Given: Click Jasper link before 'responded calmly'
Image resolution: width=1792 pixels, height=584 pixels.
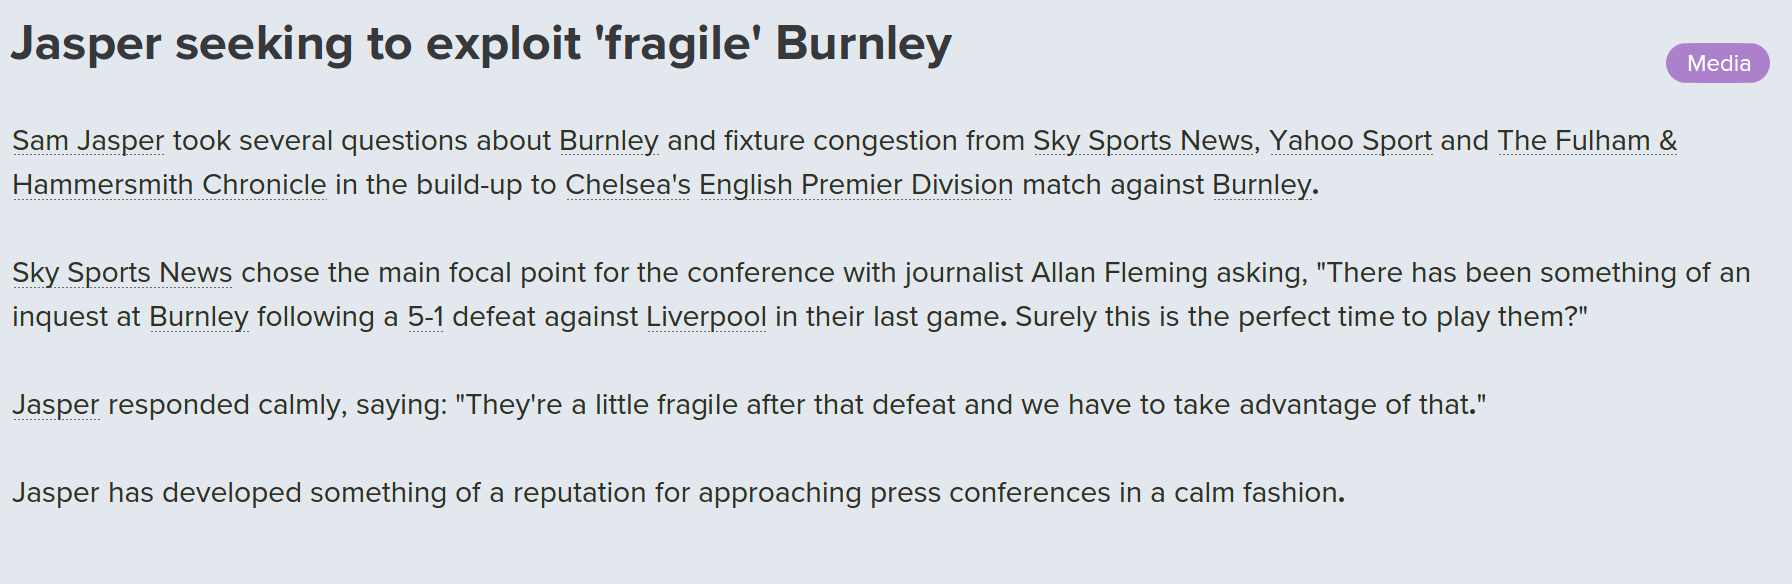Looking at the screenshot, I should click(x=56, y=405).
